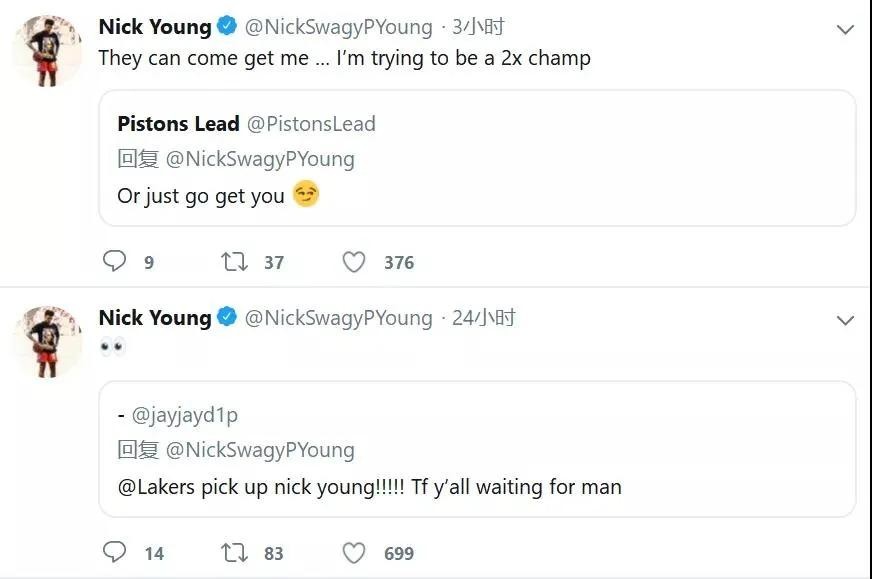
Task: Open @NickSwagyPYoung handle on second tweet
Action: coord(339,318)
